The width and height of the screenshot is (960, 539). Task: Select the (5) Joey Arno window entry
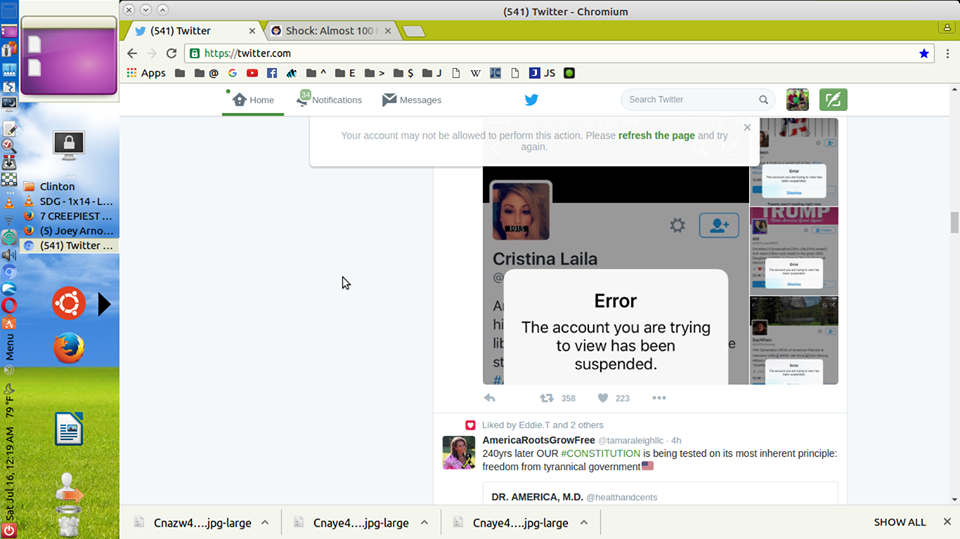tap(69, 230)
